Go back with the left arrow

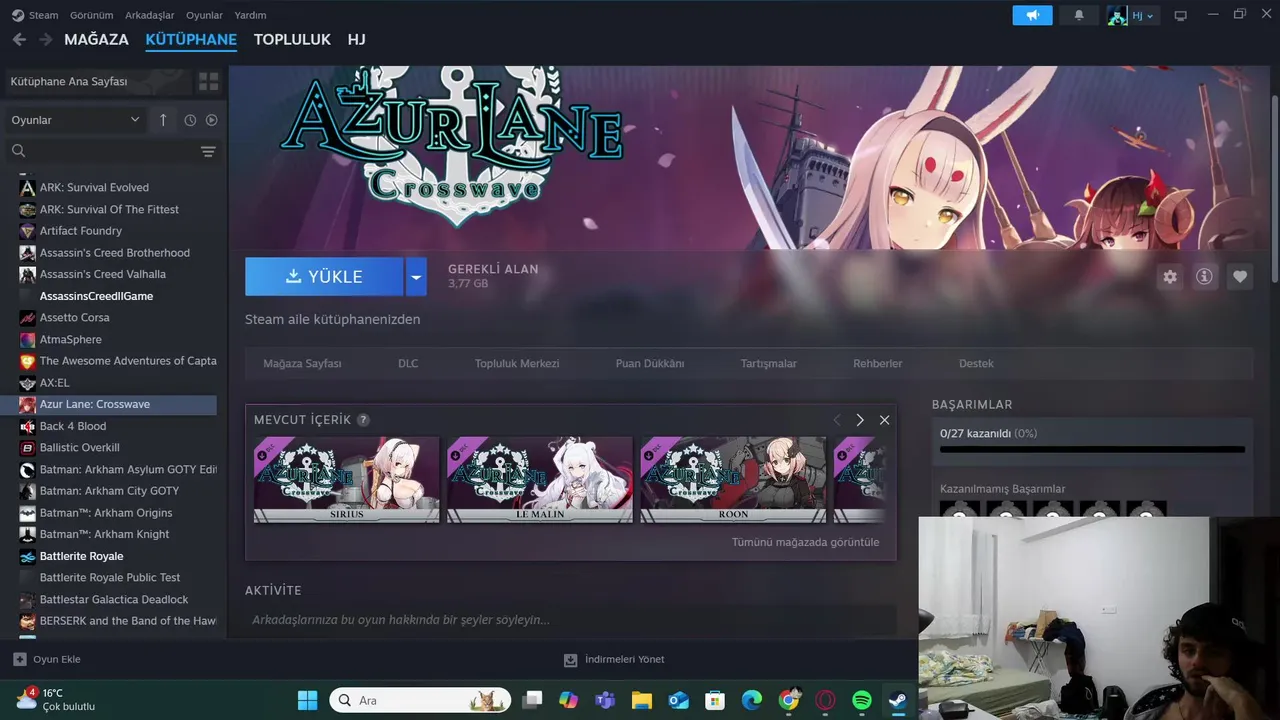click(x=19, y=40)
